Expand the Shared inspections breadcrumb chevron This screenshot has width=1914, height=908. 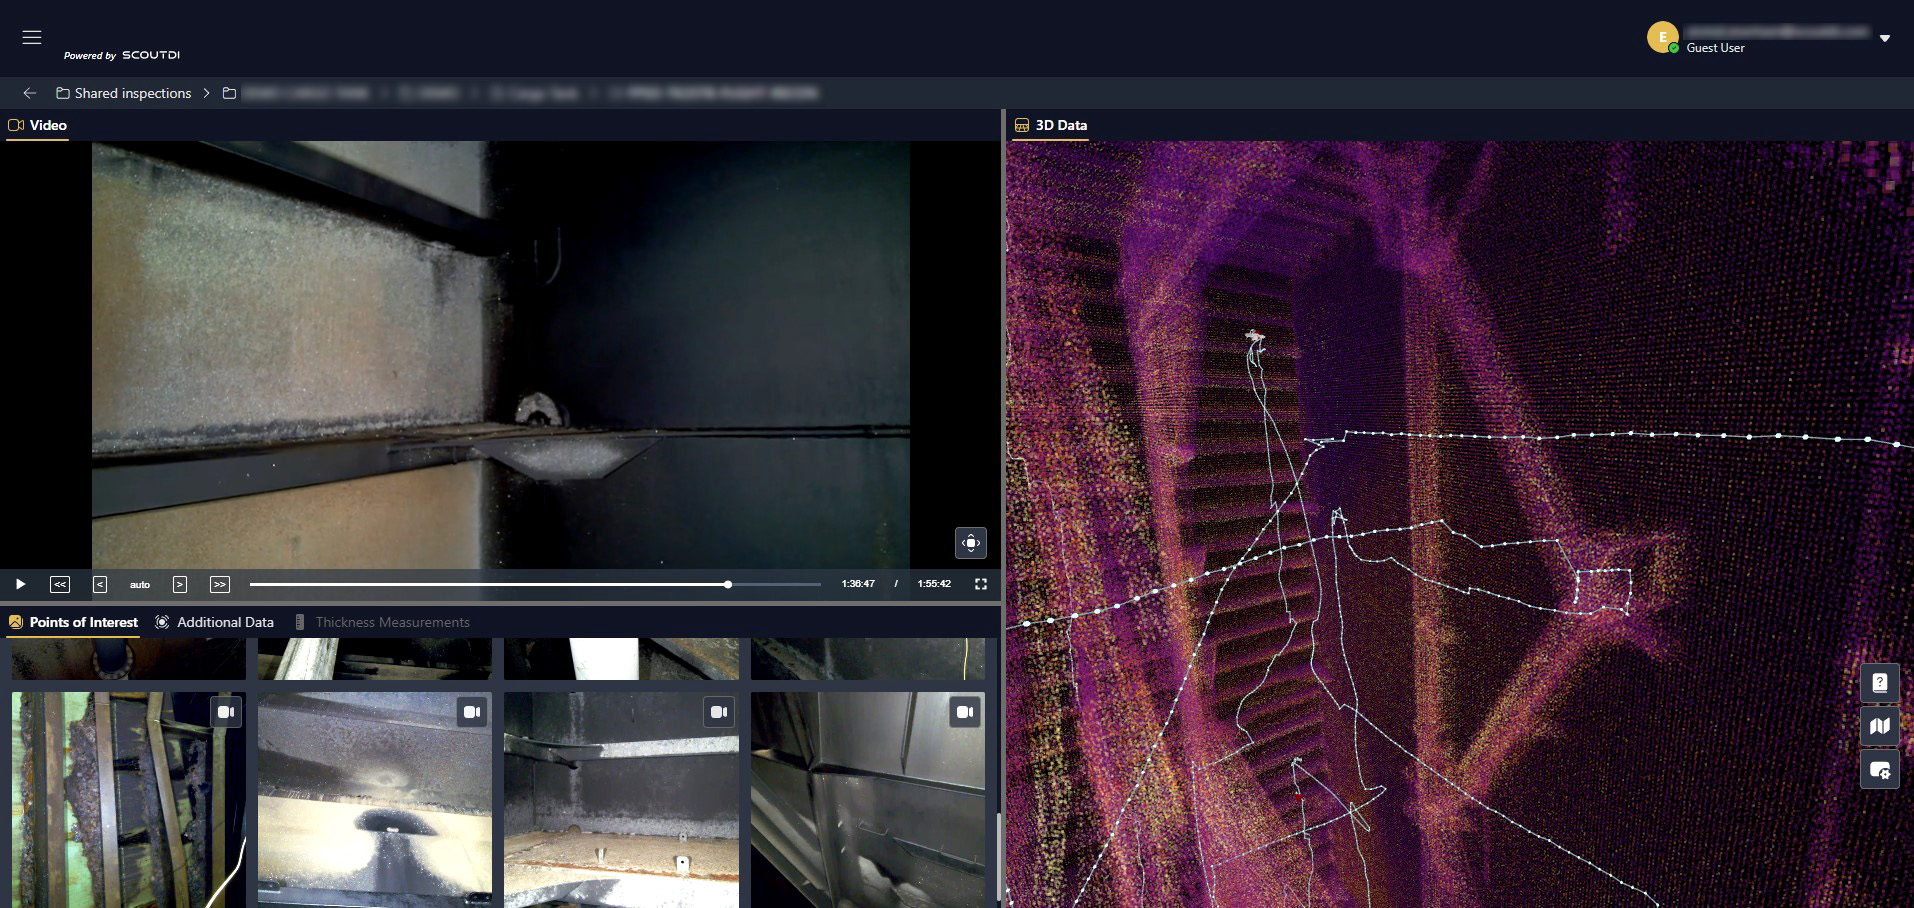[x=207, y=93]
